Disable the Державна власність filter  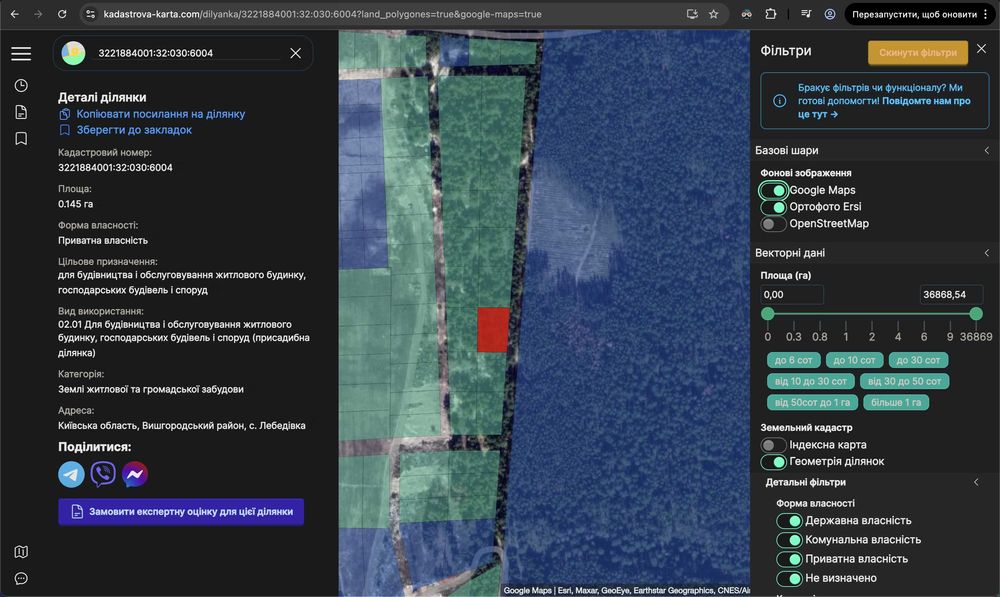click(789, 521)
